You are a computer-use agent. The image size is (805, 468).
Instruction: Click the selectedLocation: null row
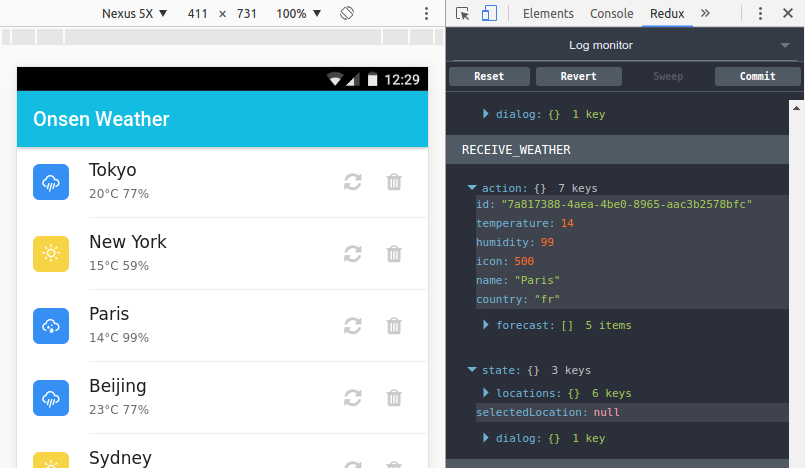tap(632, 412)
